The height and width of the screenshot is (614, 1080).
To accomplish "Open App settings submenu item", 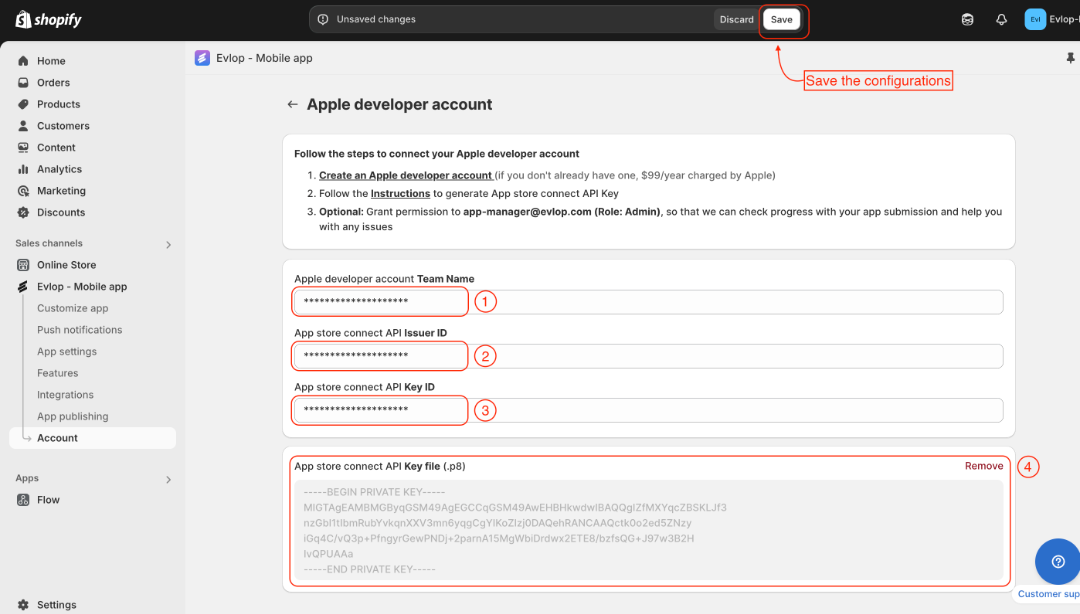I will 67,351.
